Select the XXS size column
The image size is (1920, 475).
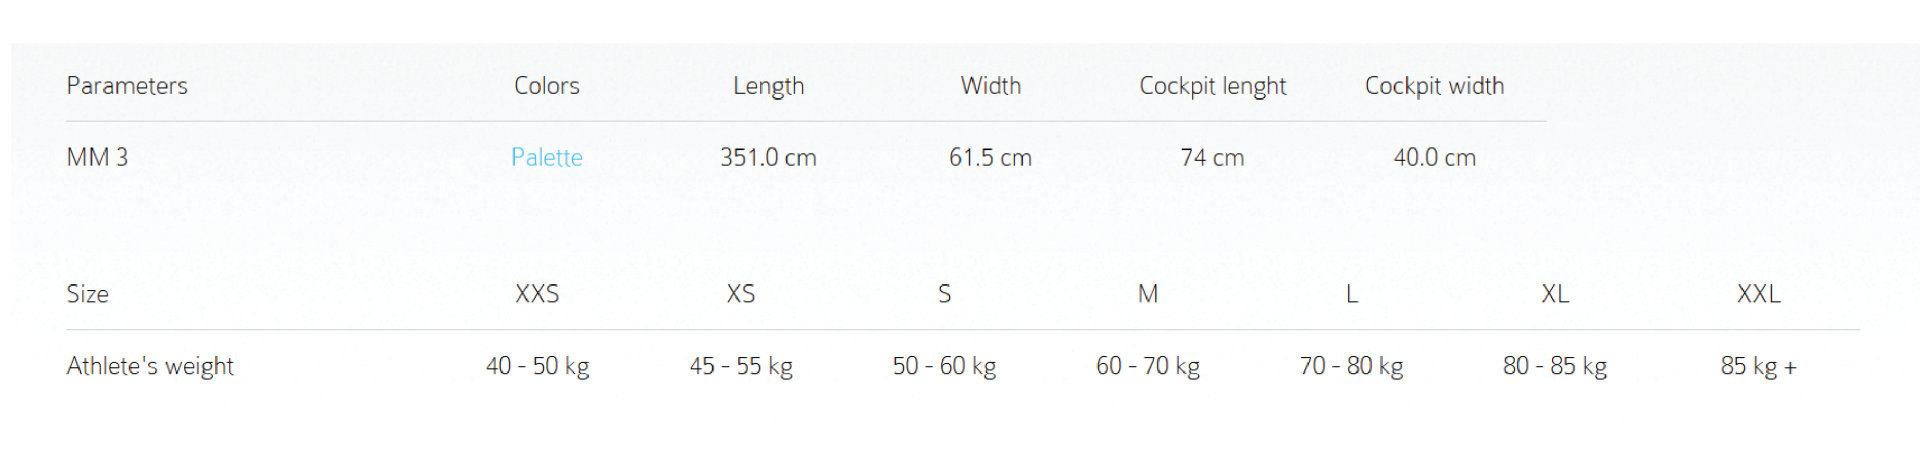tap(537, 294)
